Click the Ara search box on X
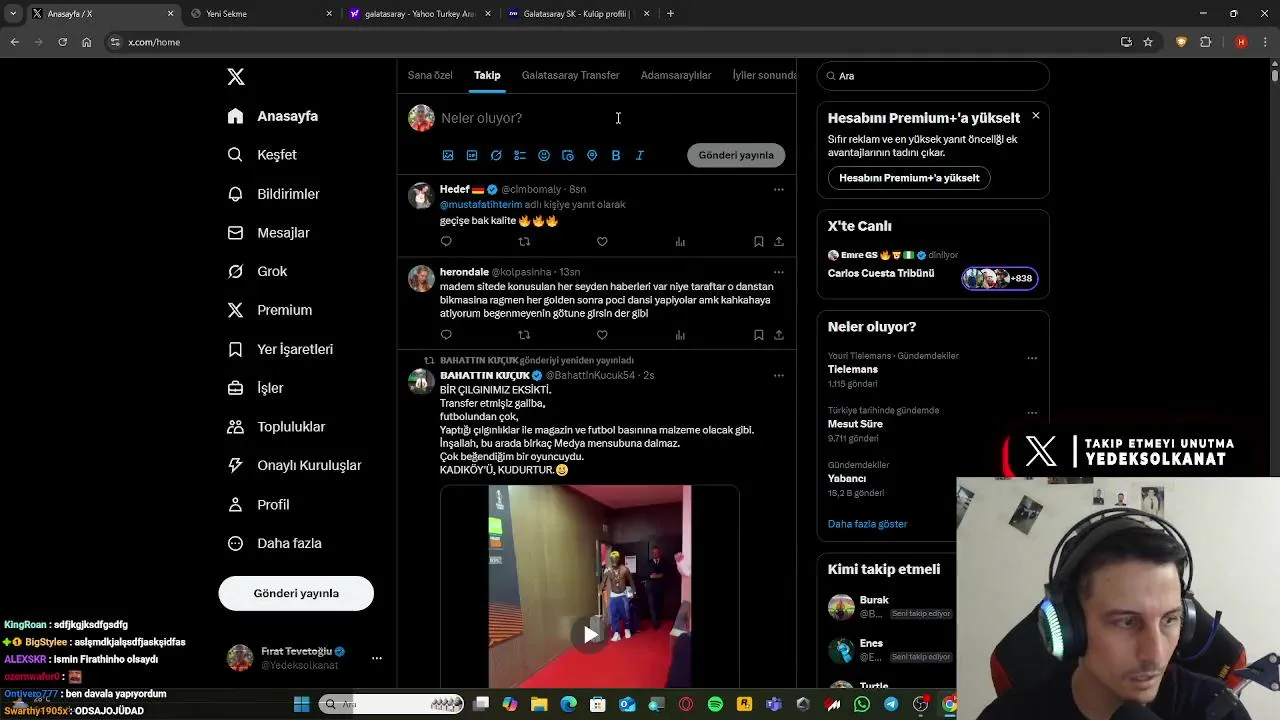This screenshot has height=720, width=1280. pos(933,76)
